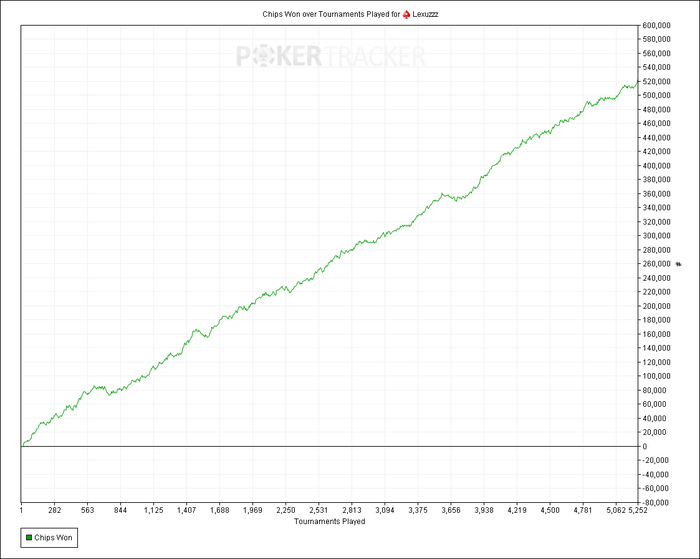Click the 2,531 x-axis tick label
700x559 pixels.
[319, 510]
